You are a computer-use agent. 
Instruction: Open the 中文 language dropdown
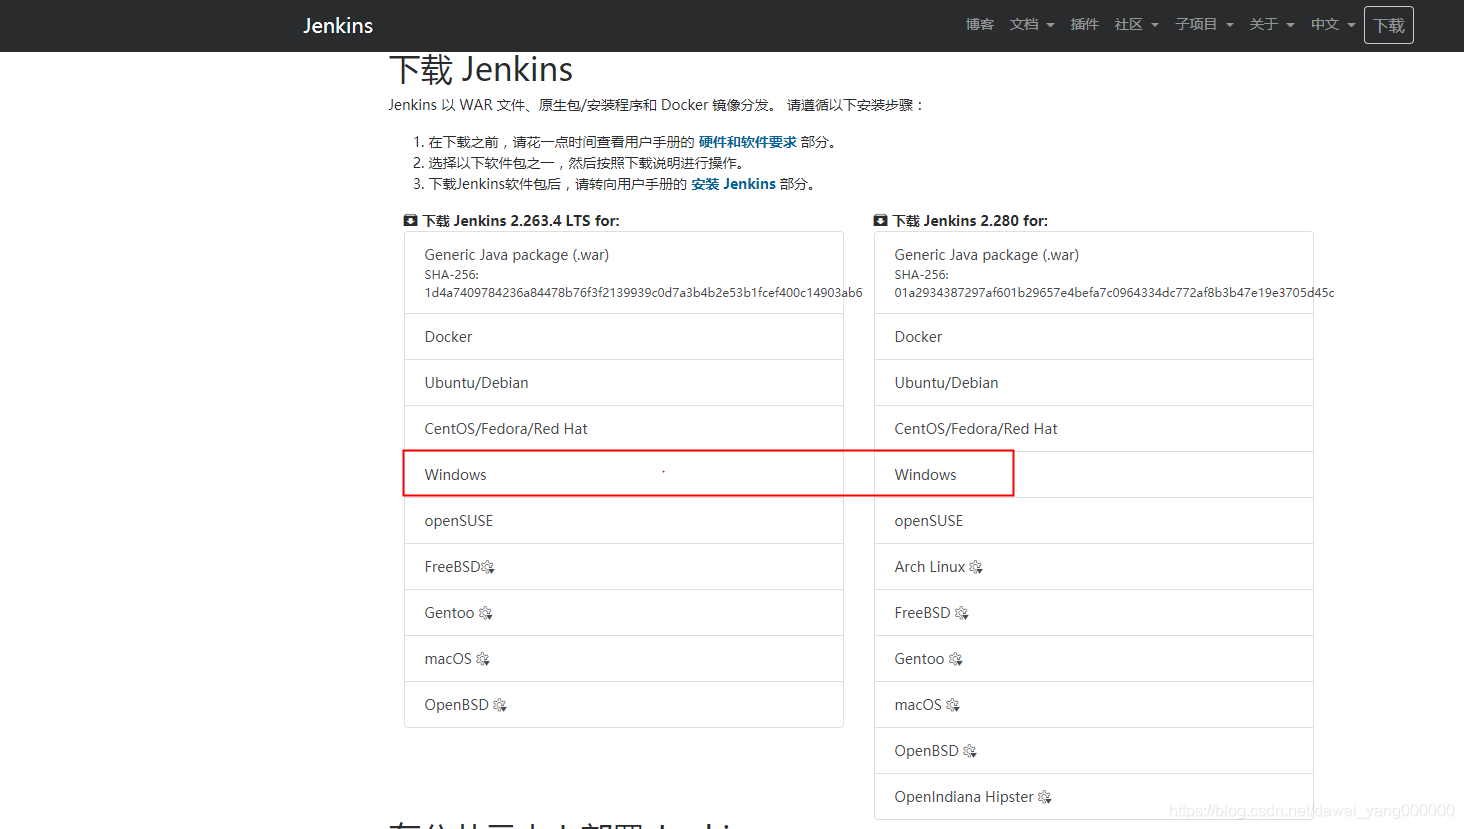(x=1333, y=25)
